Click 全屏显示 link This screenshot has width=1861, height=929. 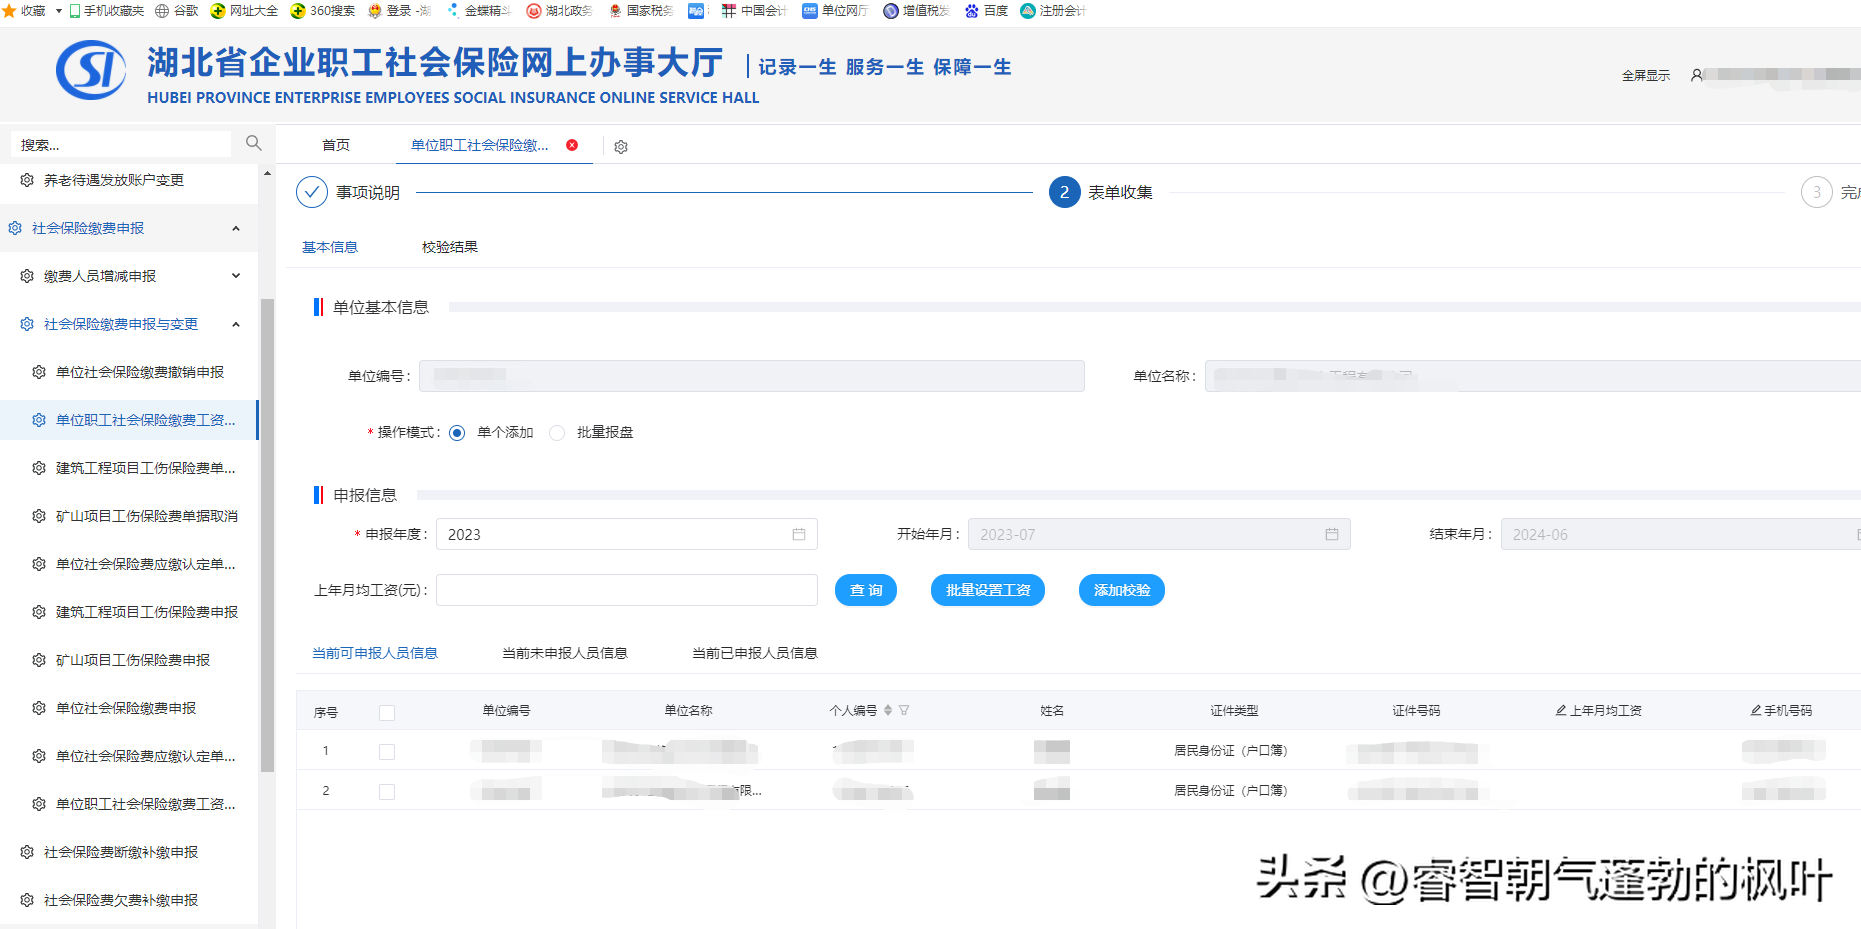(1646, 75)
